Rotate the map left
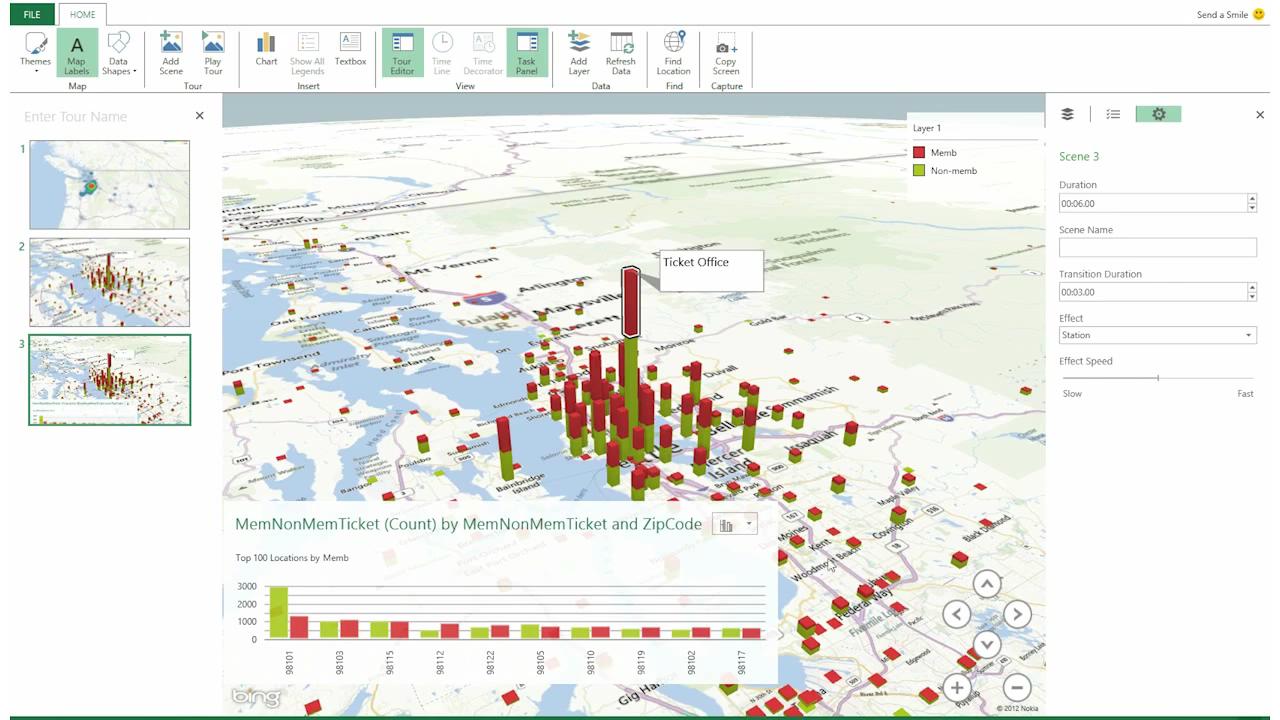The height and width of the screenshot is (720, 1280). tap(957, 614)
